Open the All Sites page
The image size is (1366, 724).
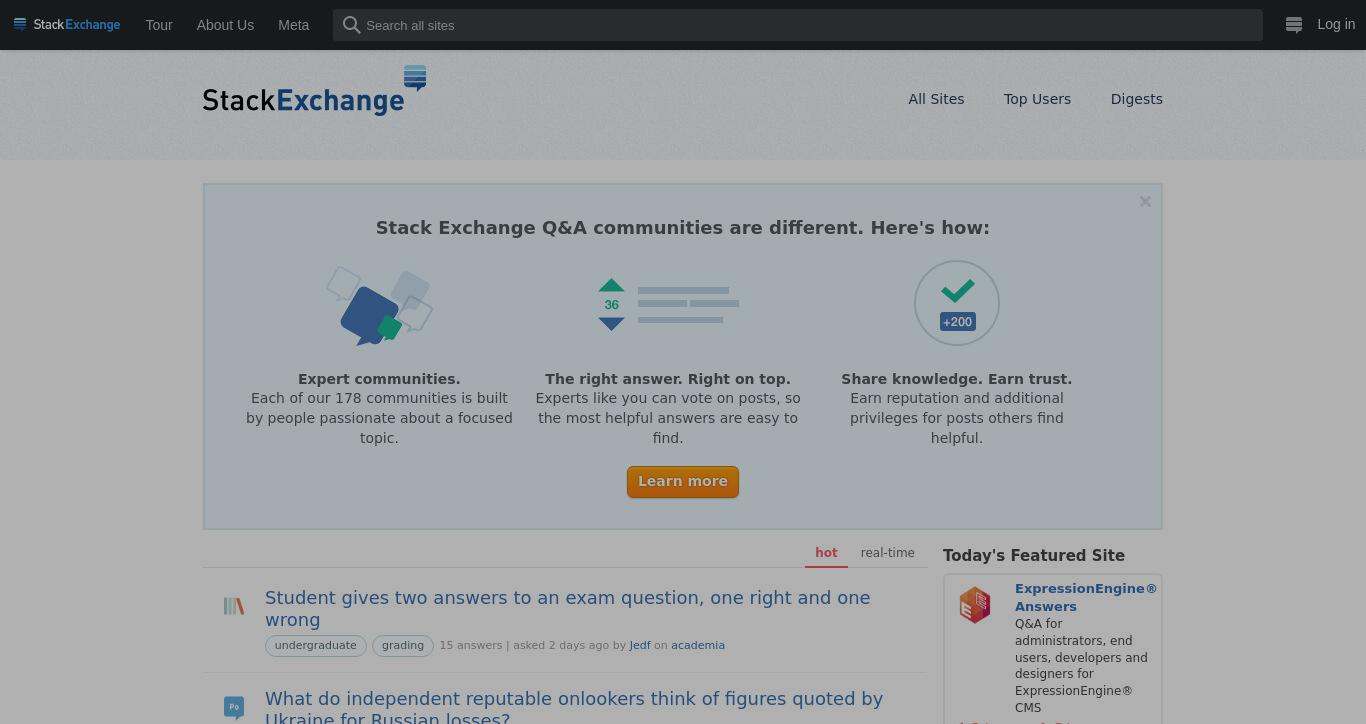(x=936, y=99)
